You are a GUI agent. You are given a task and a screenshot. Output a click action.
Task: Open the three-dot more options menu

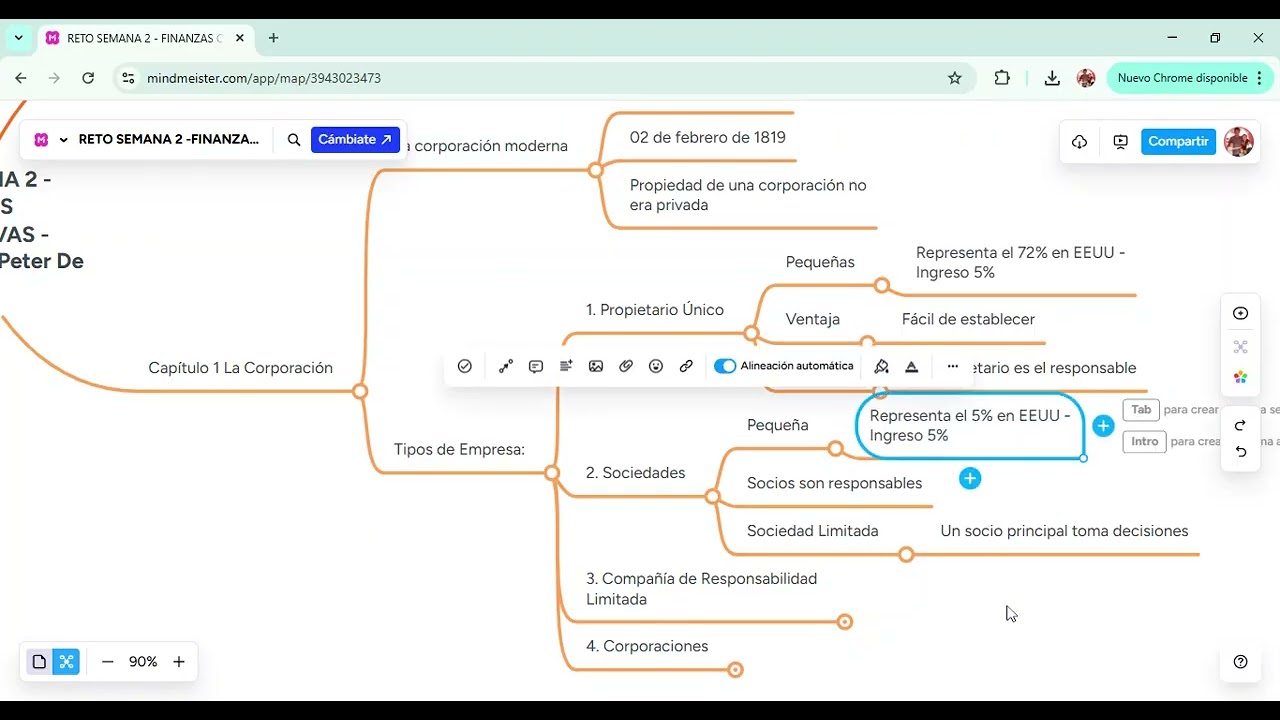point(953,367)
